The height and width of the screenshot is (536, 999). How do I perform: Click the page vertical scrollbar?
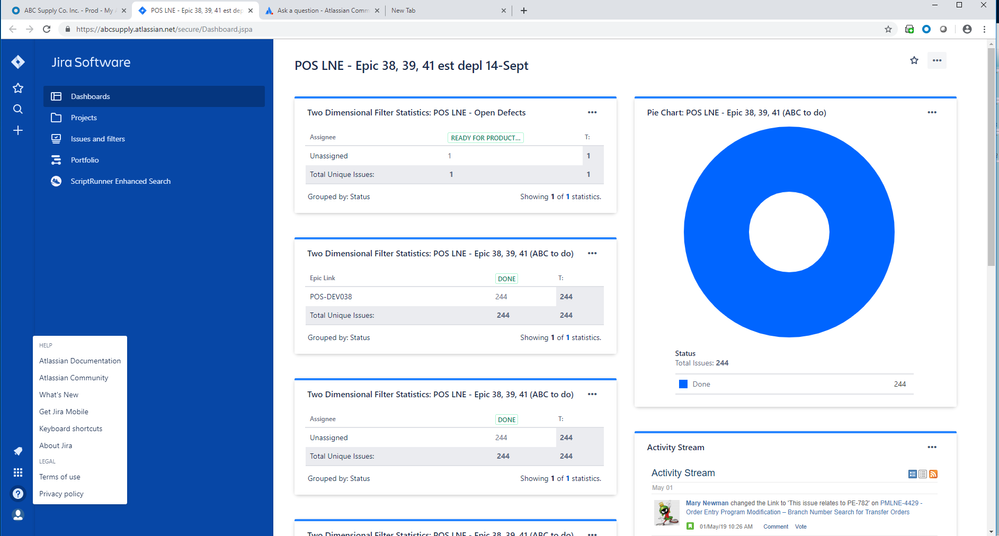click(991, 156)
